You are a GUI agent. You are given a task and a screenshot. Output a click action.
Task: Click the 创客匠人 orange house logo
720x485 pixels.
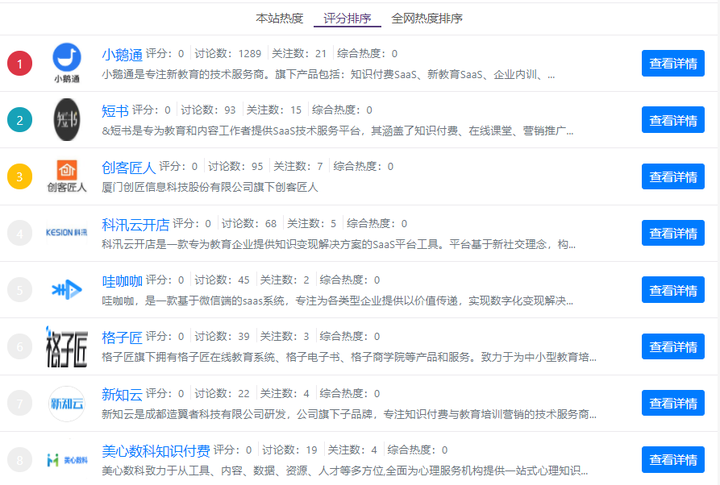coord(67,176)
